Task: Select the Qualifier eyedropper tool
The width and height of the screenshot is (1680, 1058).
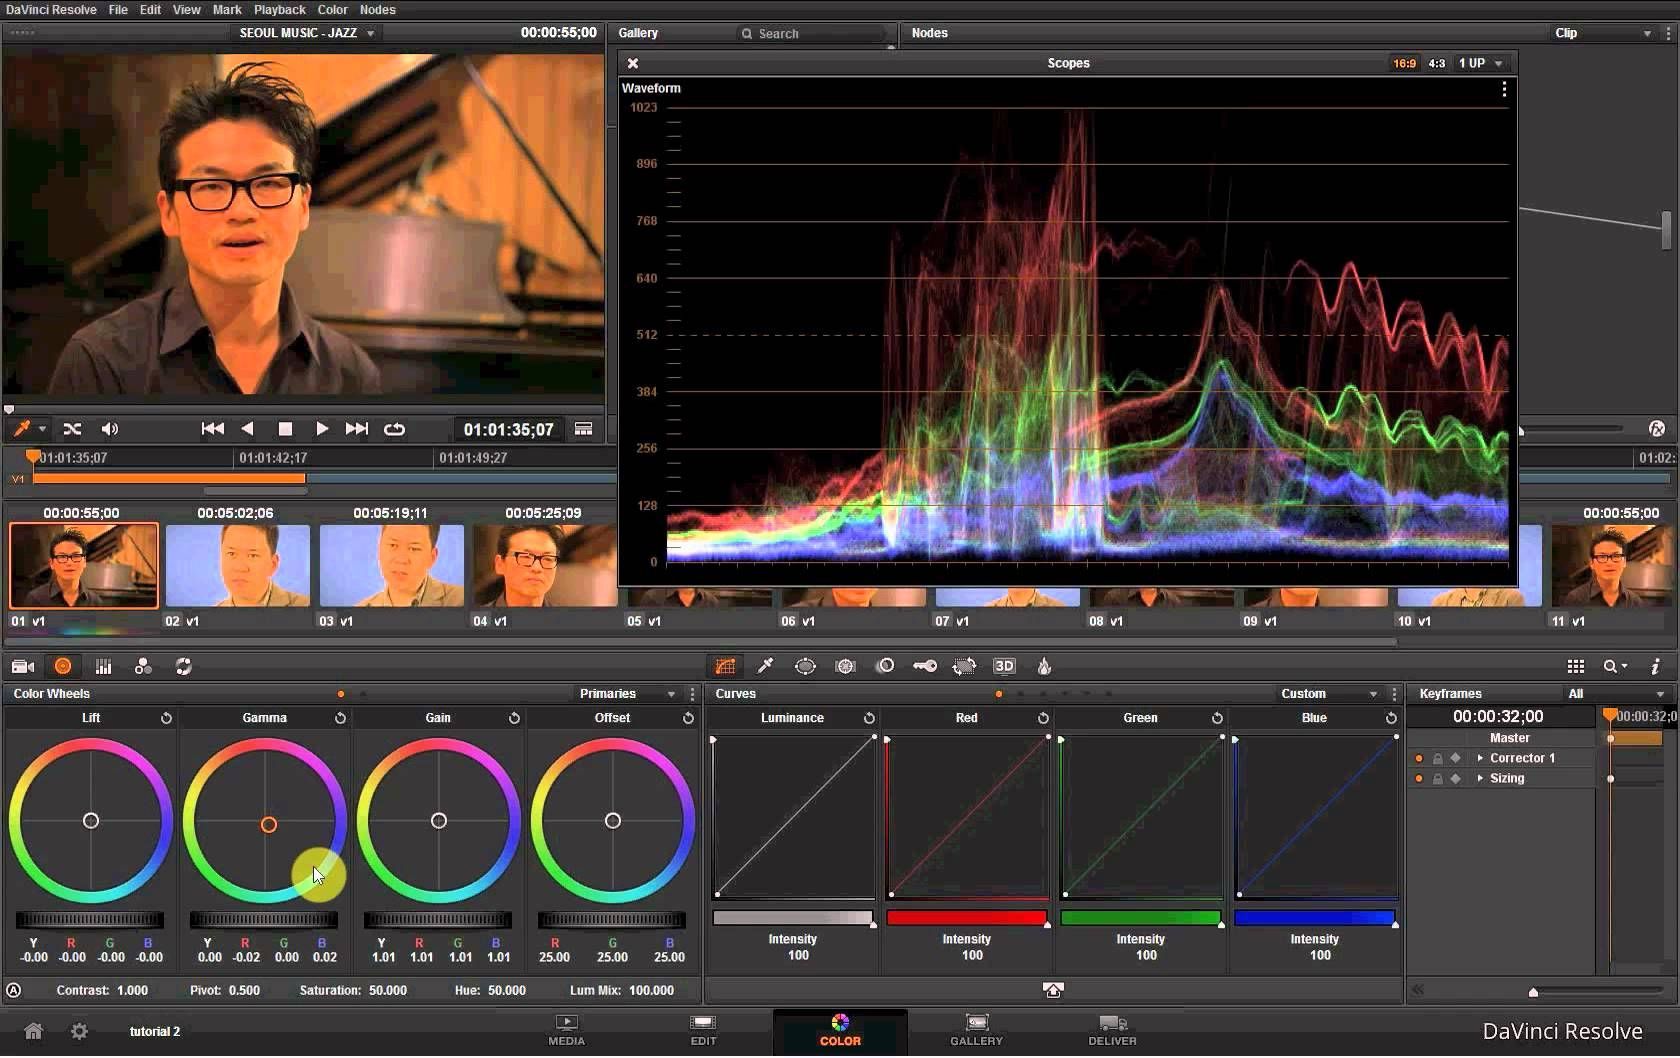Action: click(x=765, y=666)
